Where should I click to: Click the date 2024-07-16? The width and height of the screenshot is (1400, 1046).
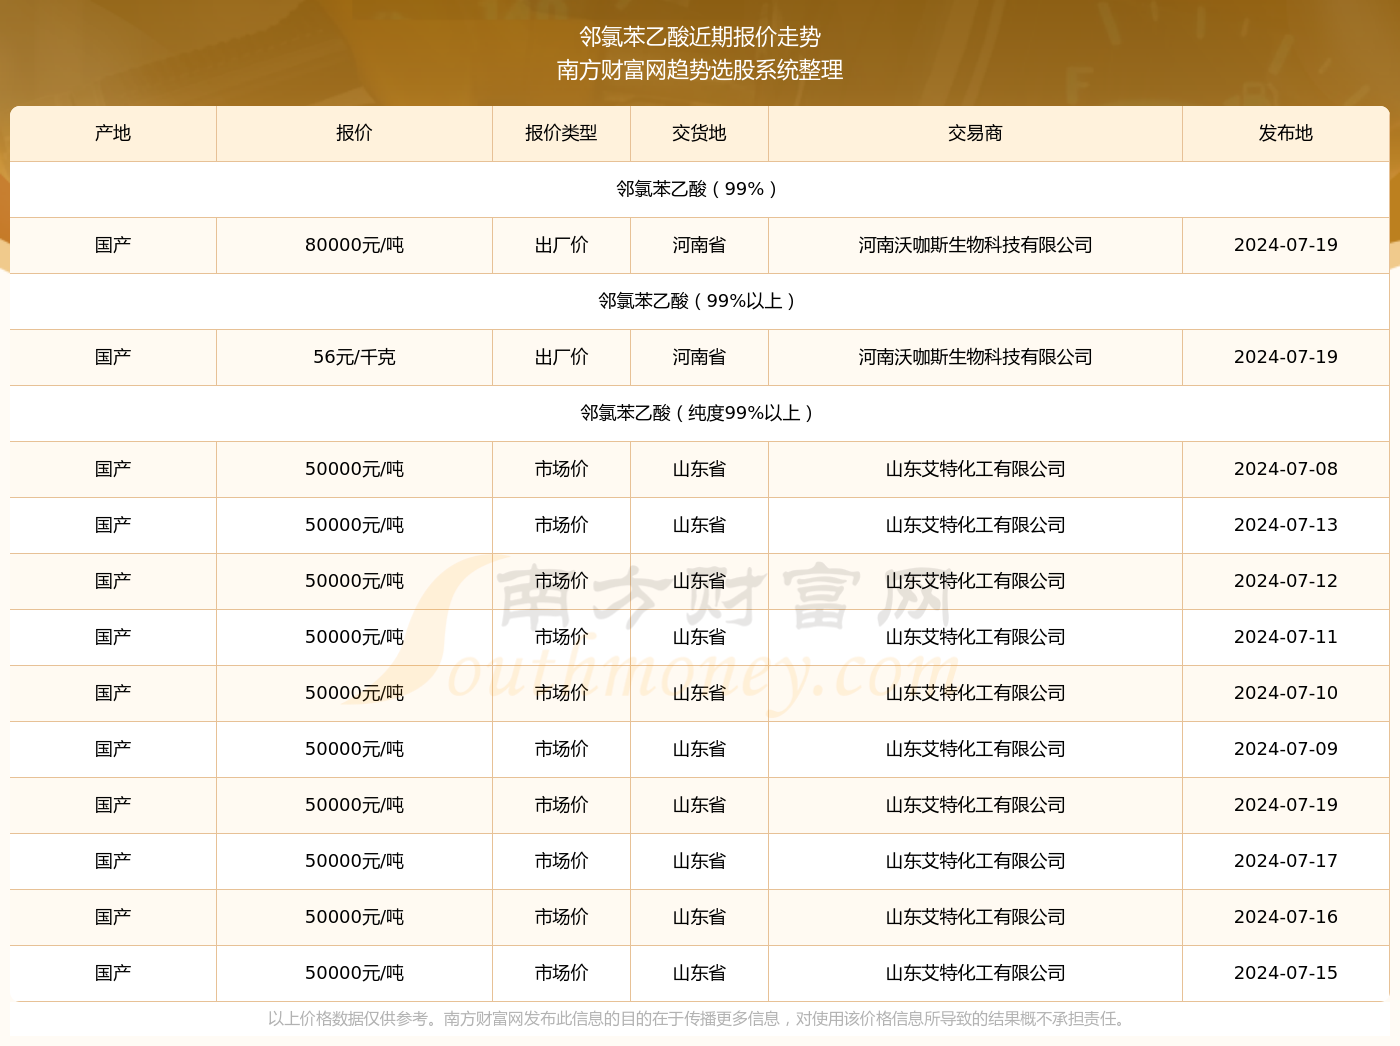click(1286, 917)
